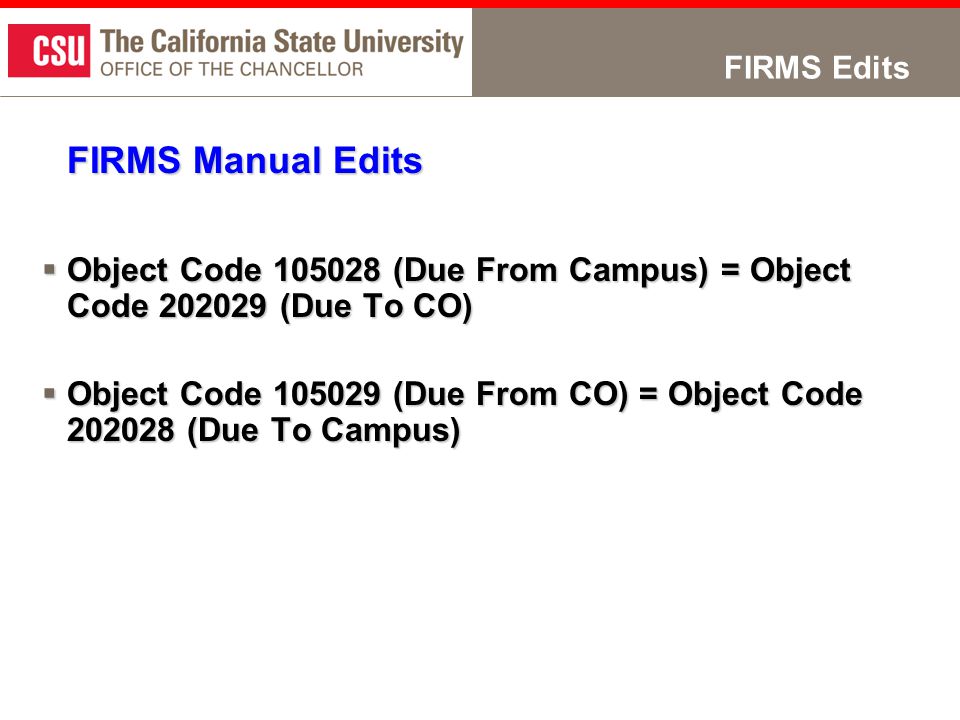Click object code number 105029

coord(327,394)
